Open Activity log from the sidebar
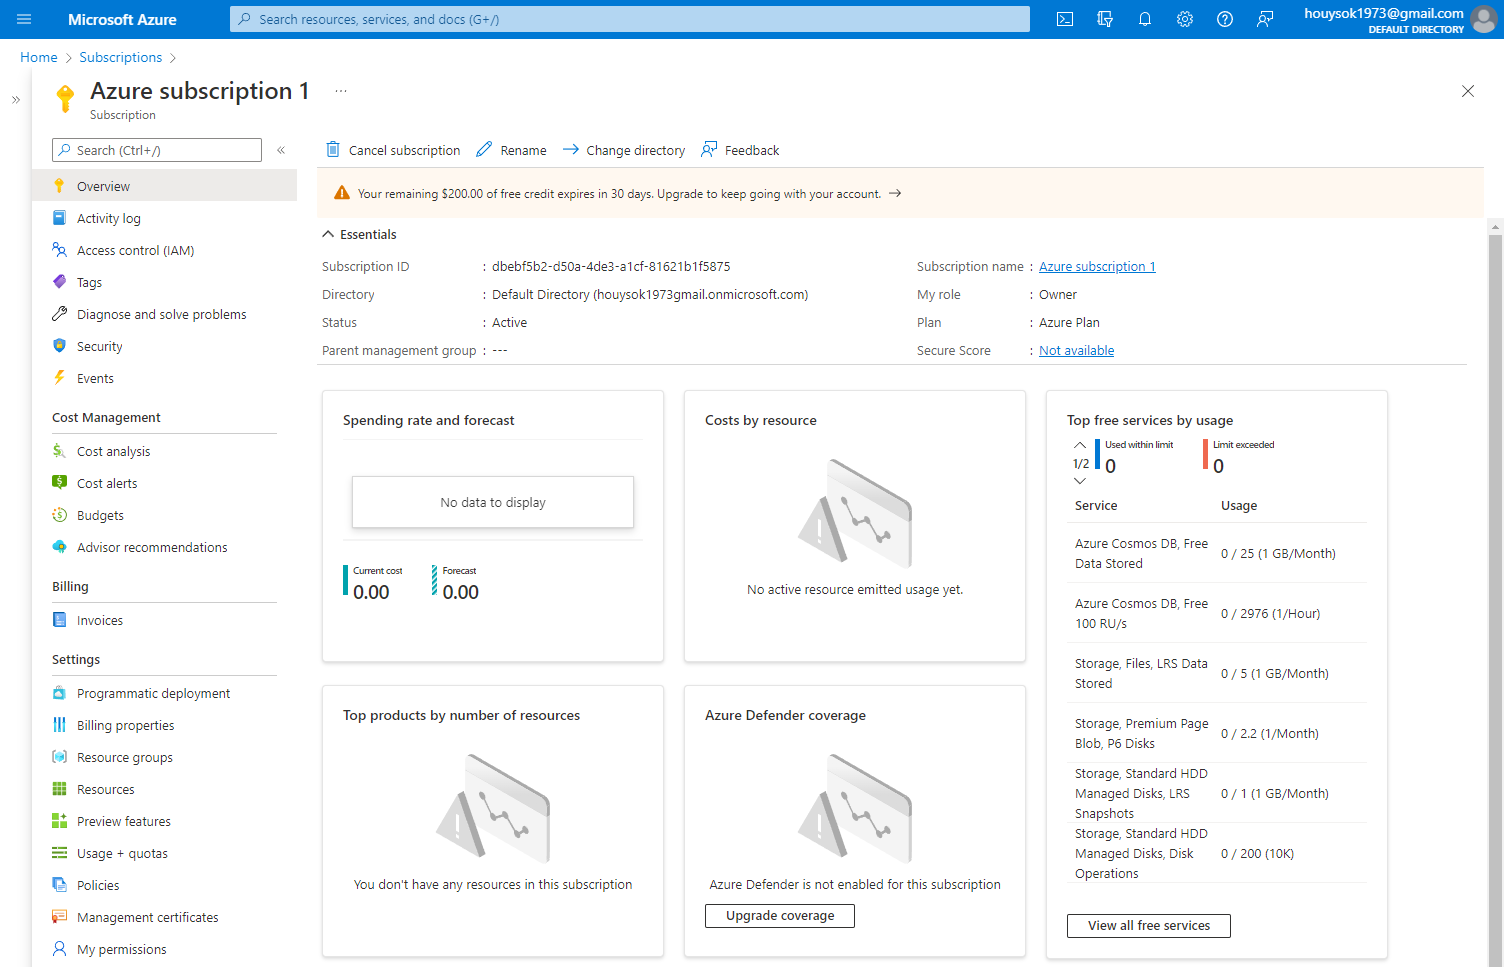 point(108,217)
